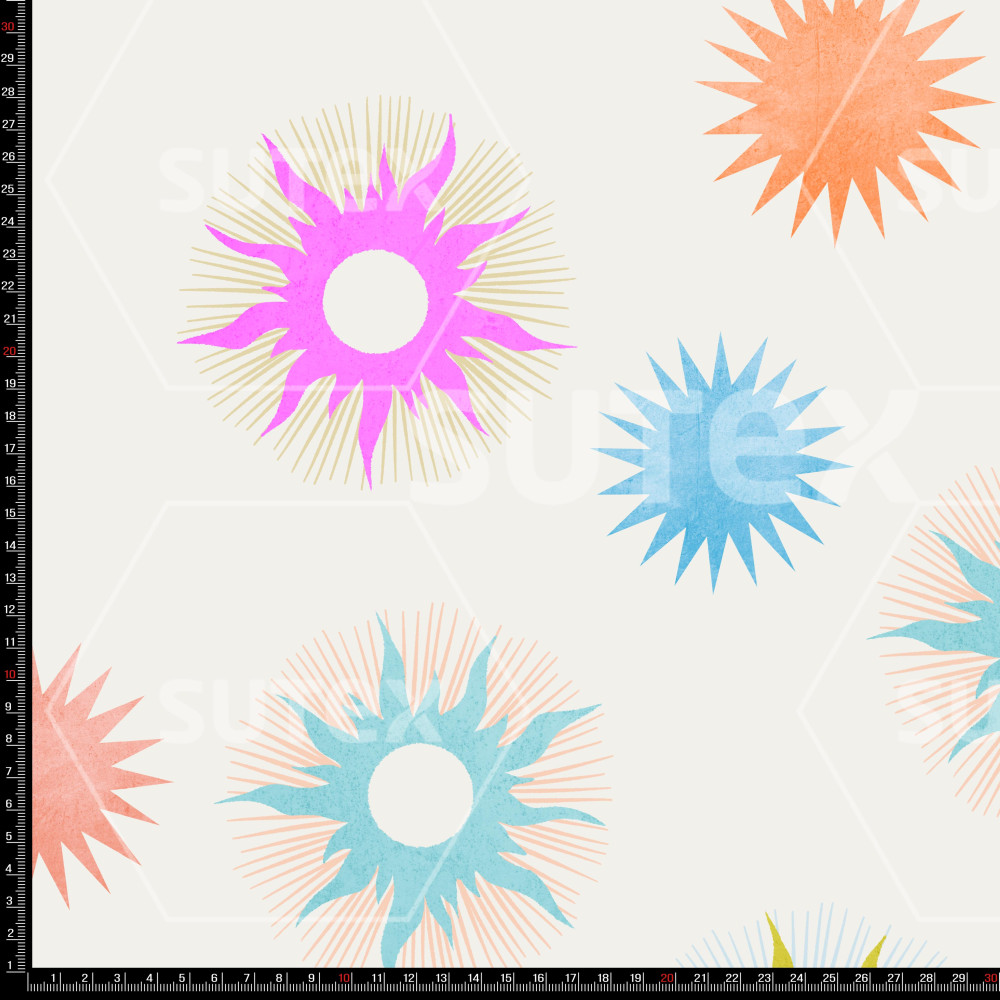Viewport: 1000px width, 1000px height.
Task: Click the 25 mark on the horizontal ruler
Action: [x=828, y=978]
